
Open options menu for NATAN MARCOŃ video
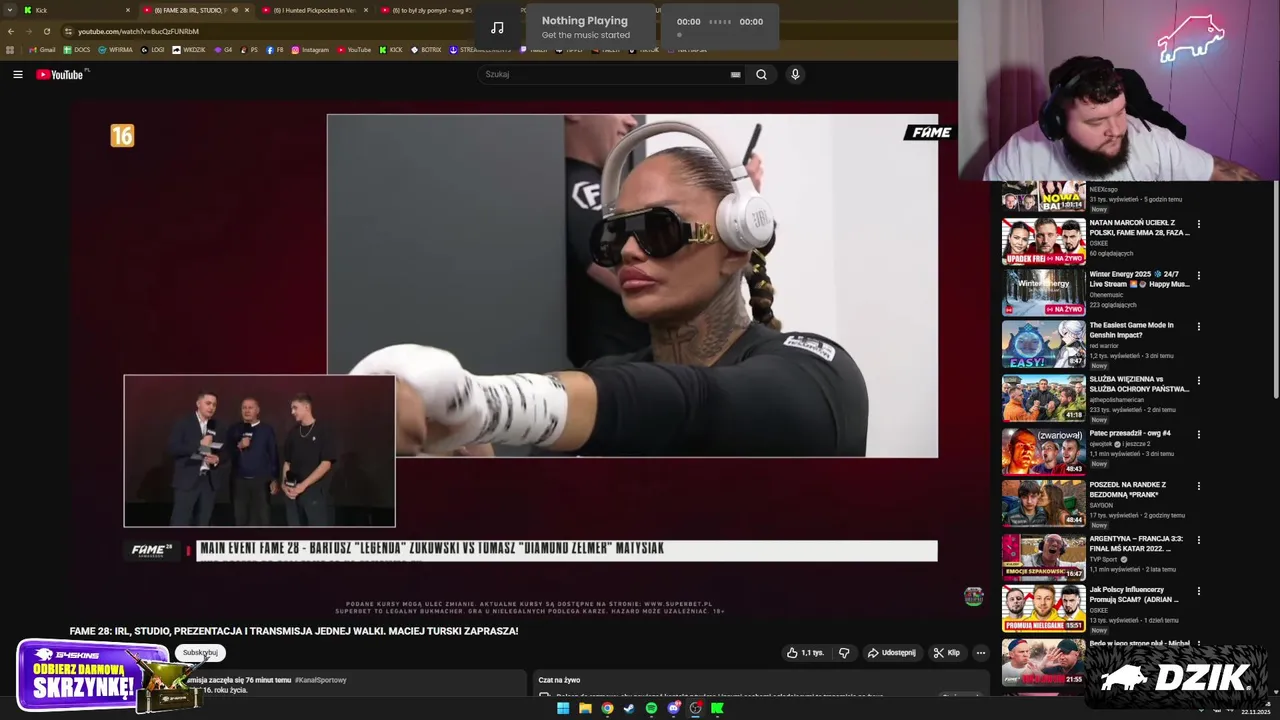click(x=1198, y=224)
